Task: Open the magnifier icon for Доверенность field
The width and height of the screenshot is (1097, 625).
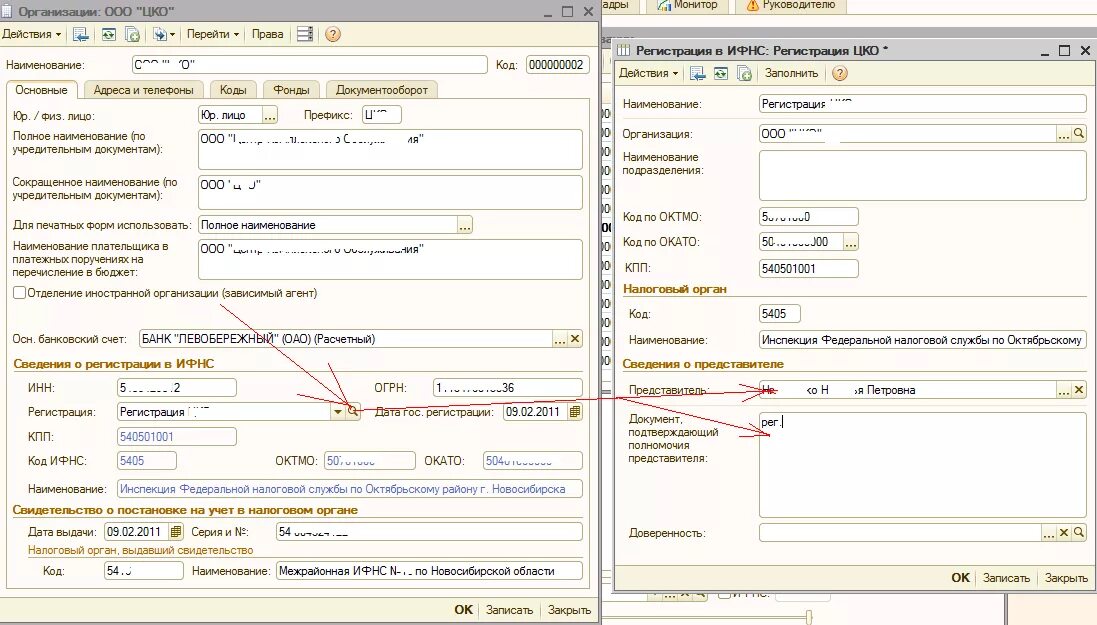Action: pos(1079,533)
